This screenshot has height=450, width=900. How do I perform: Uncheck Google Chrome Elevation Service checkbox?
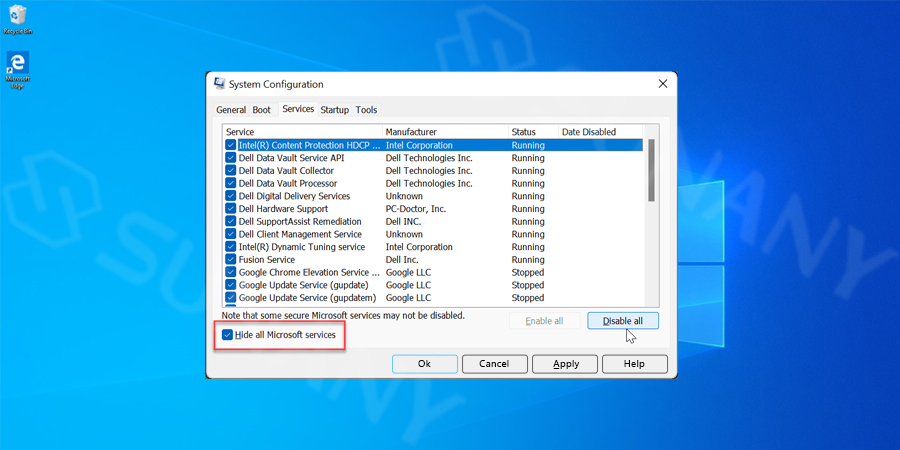click(x=231, y=272)
